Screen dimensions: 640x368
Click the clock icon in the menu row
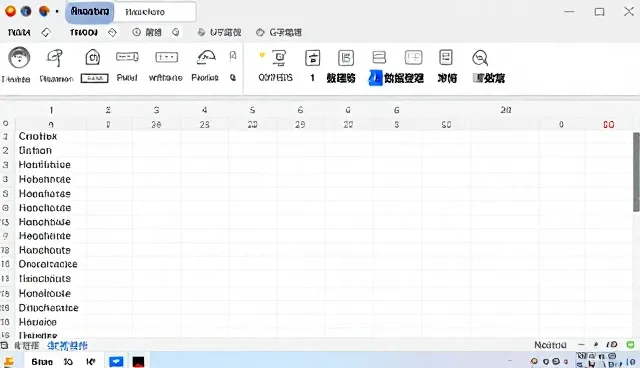pyautogui.click(x=136, y=32)
